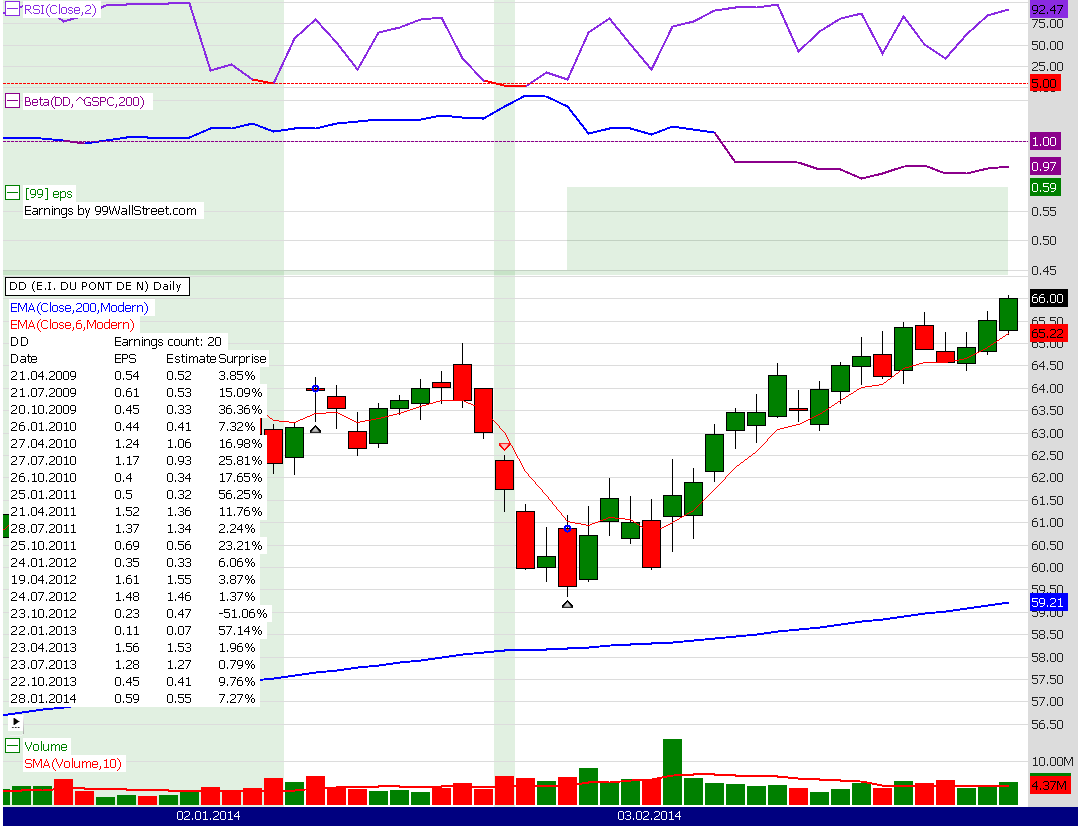Click gray up-triangle marker near 63.00 price

point(315,428)
